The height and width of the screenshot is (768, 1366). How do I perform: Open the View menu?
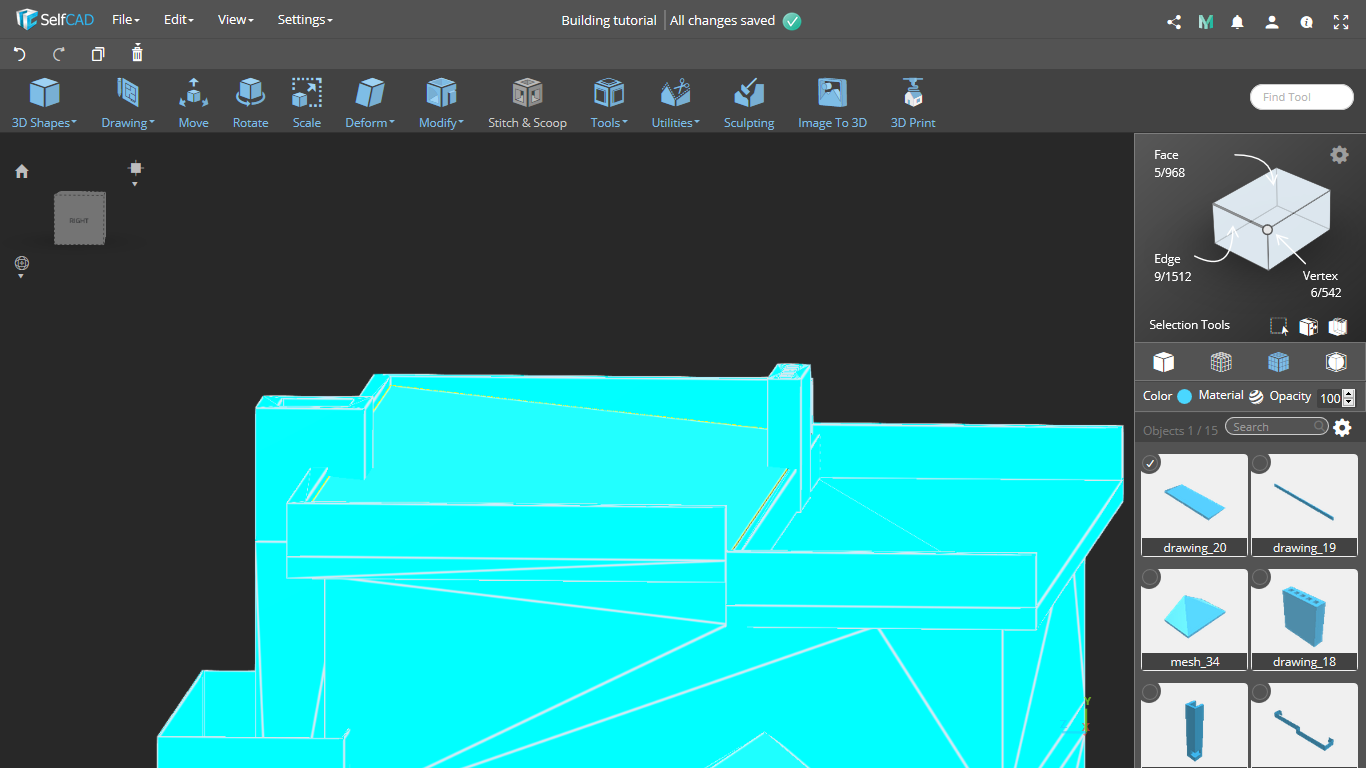[235, 20]
